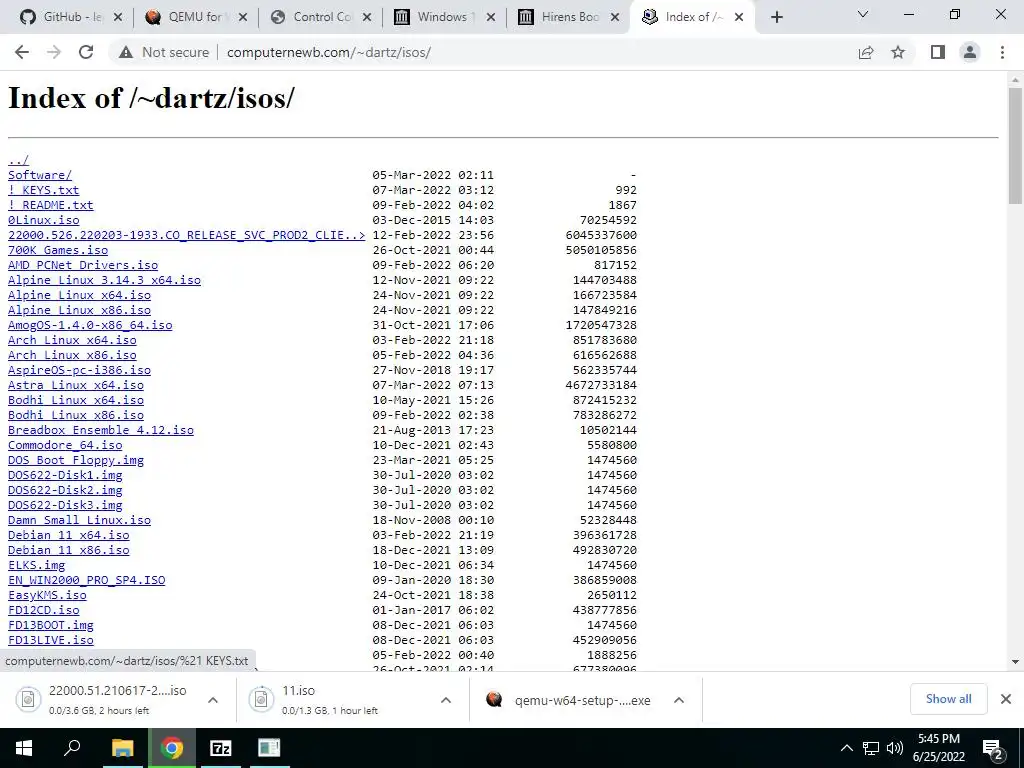Open the Software/ folder link
1024x768 pixels.
(40, 175)
